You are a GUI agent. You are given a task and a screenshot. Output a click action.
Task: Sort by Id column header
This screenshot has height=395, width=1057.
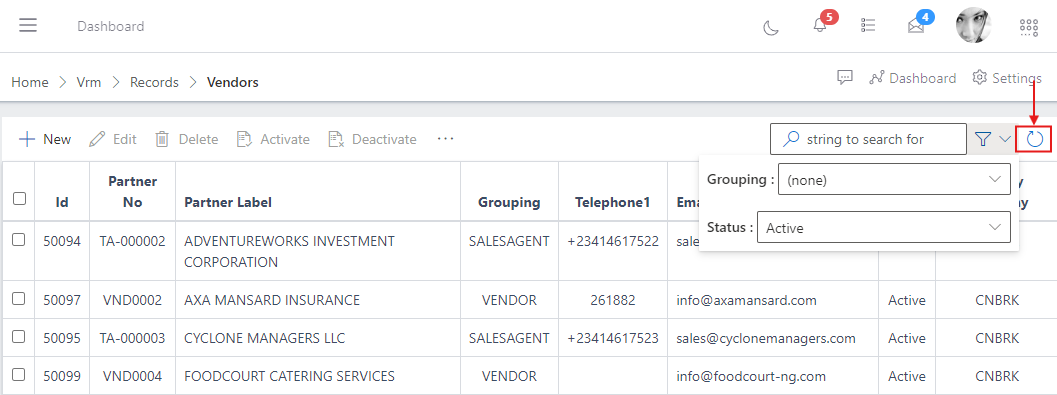tap(62, 202)
